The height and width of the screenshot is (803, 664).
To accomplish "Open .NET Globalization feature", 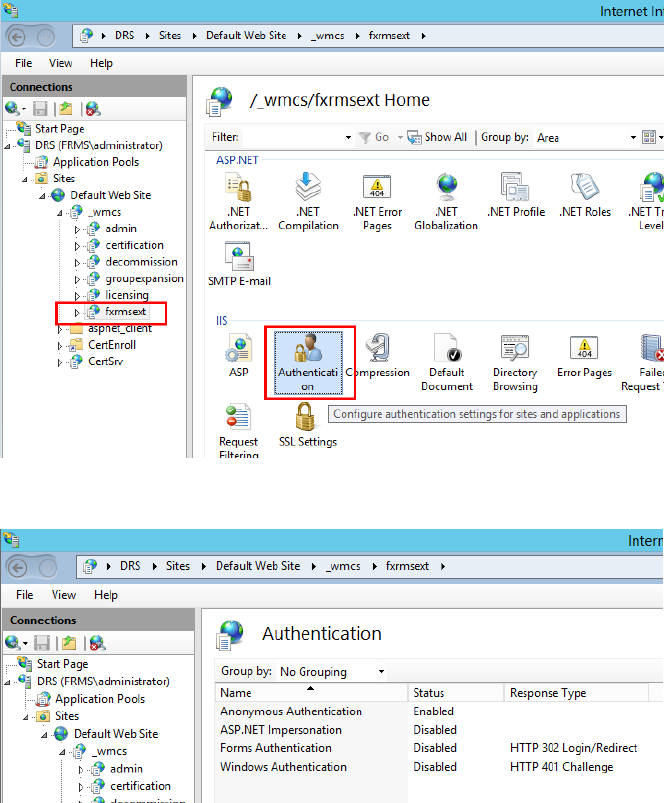I will (446, 202).
